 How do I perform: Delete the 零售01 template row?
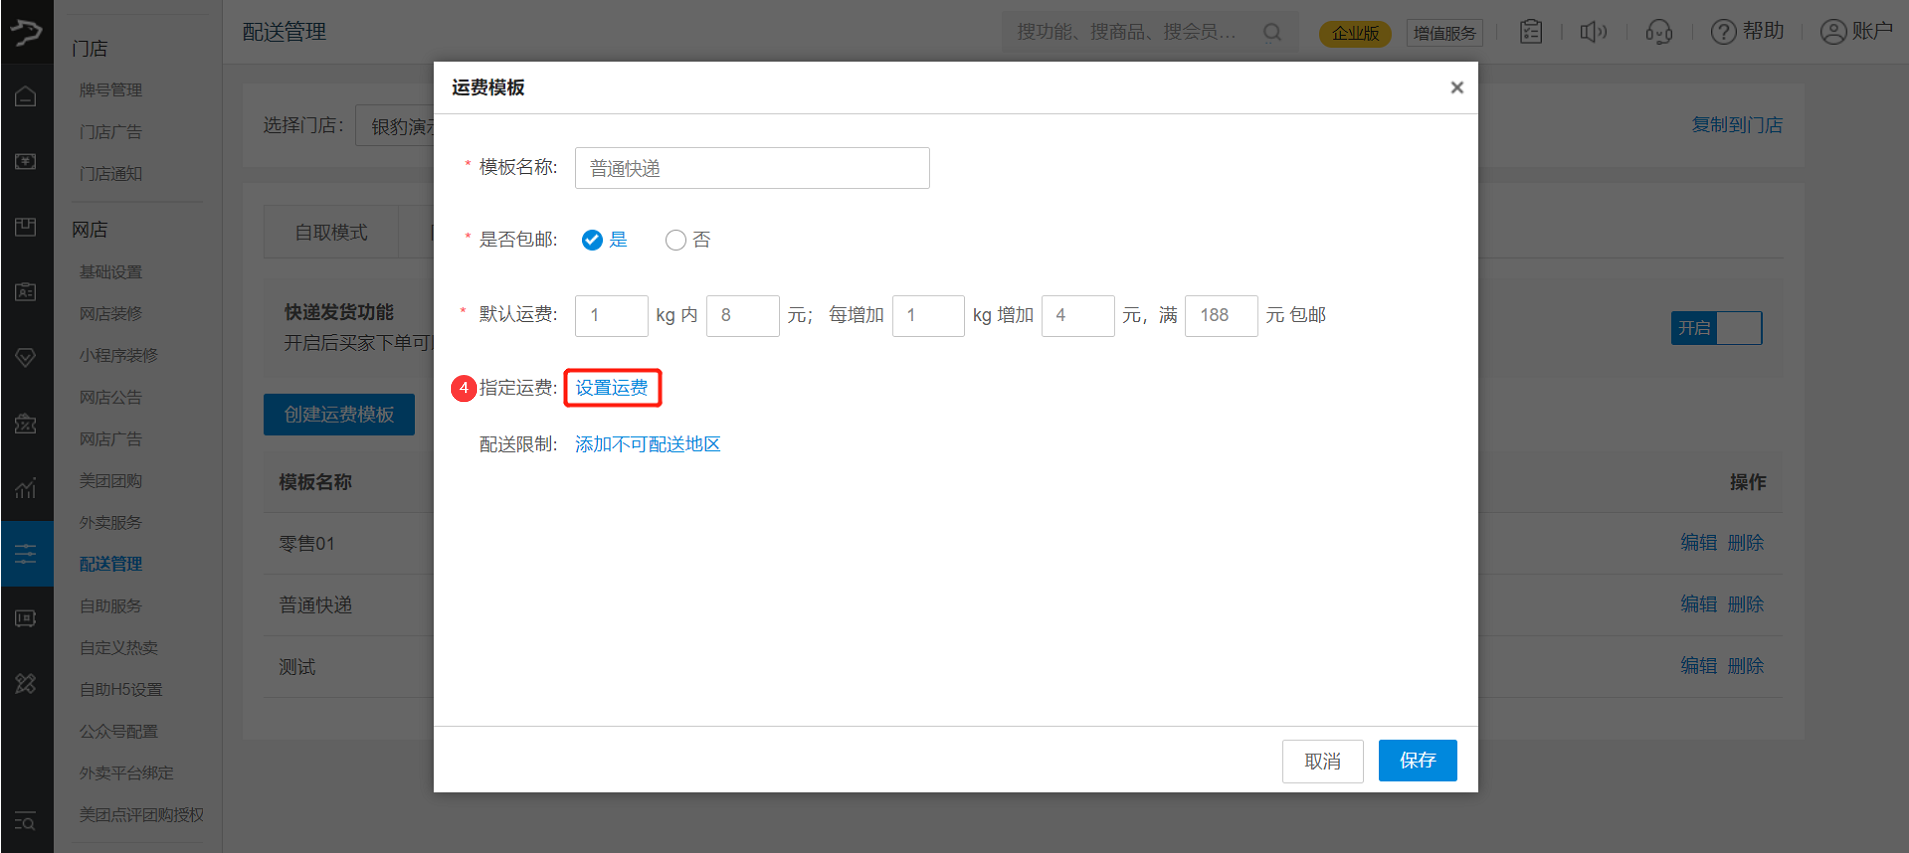click(x=1746, y=543)
